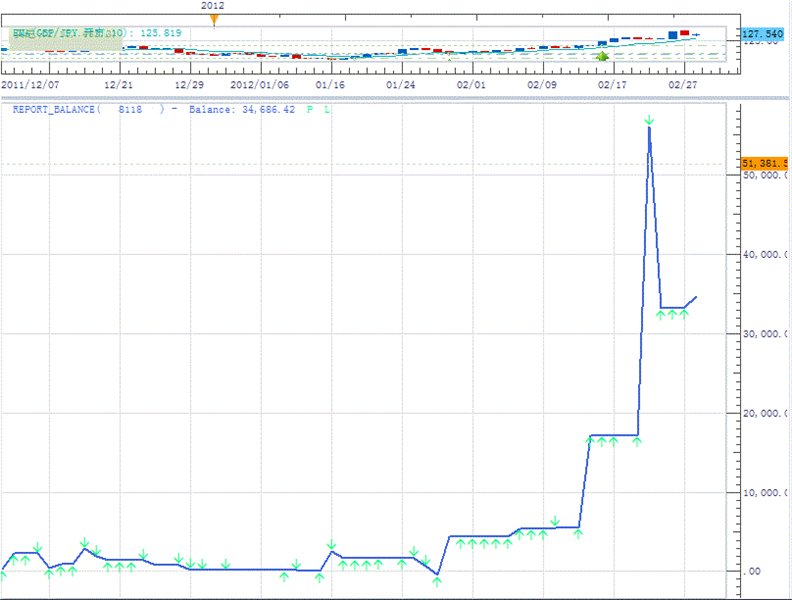Image resolution: width=792 pixels, height=600 pixels.
Task: Click the orange 2012 year marker triangle
Action: 213,18
